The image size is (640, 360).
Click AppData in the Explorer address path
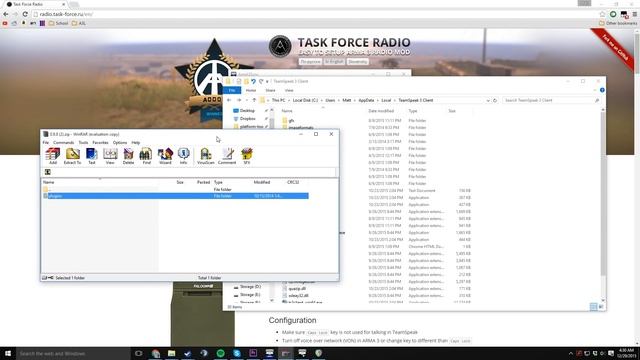click(x=366, y=100)
